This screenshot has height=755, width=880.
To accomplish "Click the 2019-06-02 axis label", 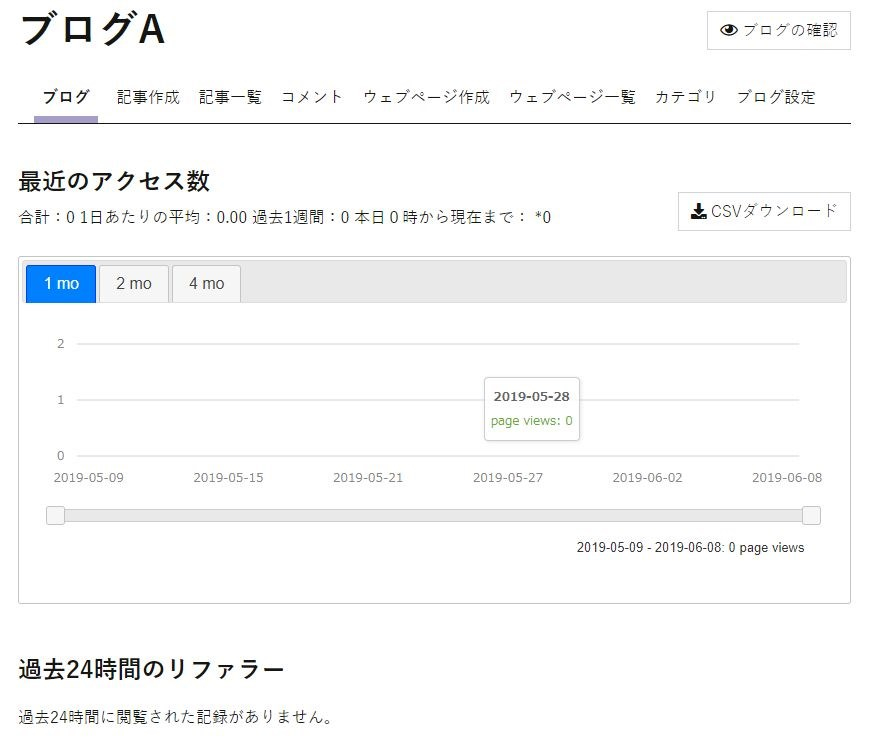I will 648,478.
